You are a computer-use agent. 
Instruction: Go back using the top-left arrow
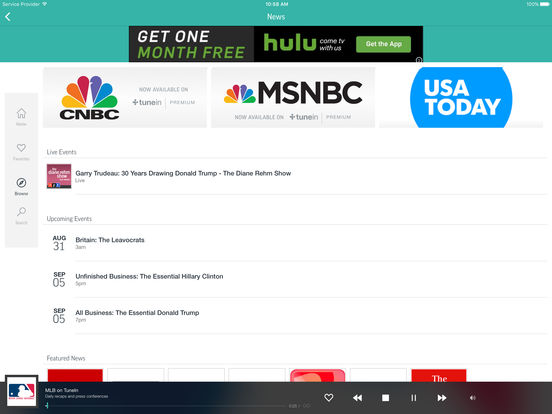(x=8, y=17)
